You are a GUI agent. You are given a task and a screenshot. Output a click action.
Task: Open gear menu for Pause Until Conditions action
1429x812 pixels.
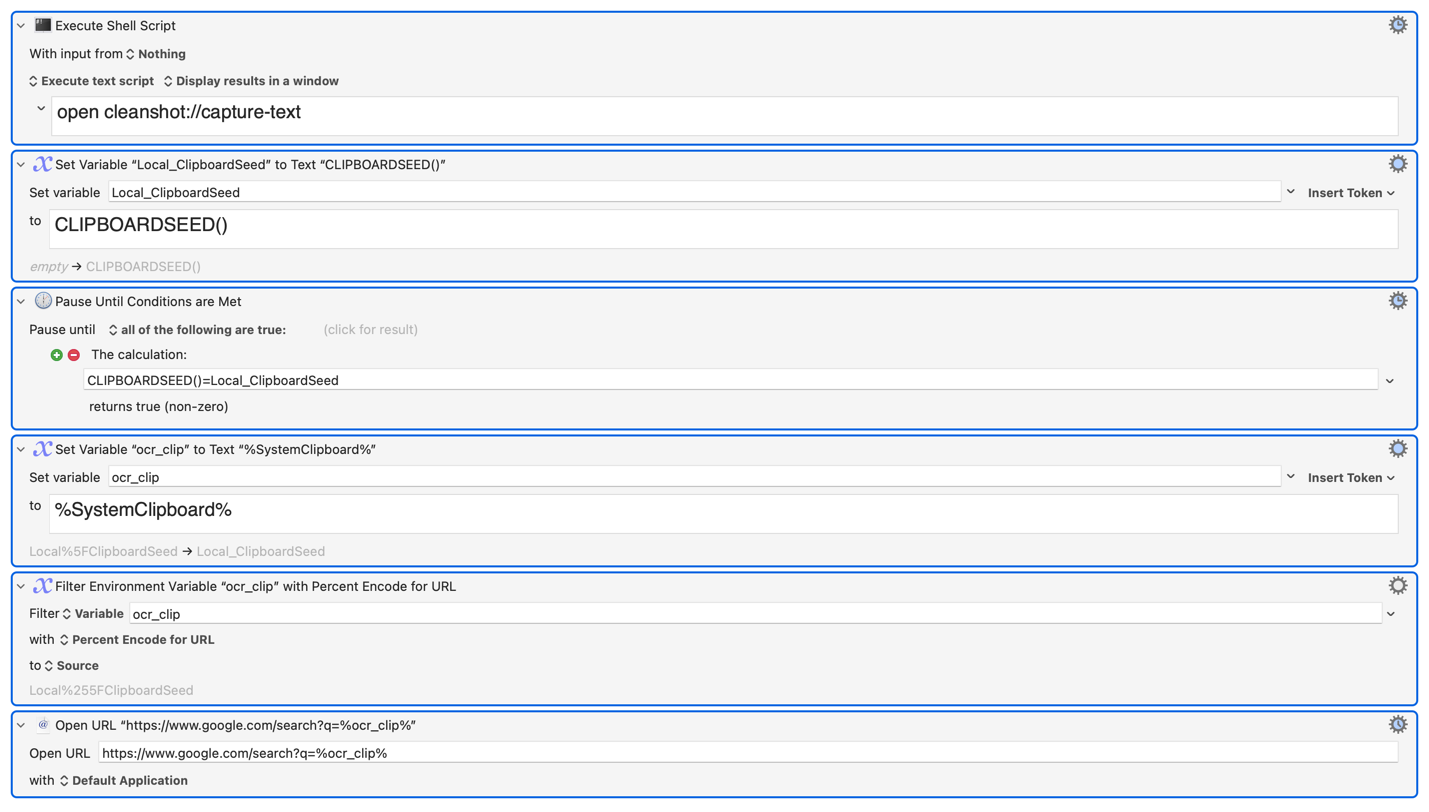tap(1398, 301)
